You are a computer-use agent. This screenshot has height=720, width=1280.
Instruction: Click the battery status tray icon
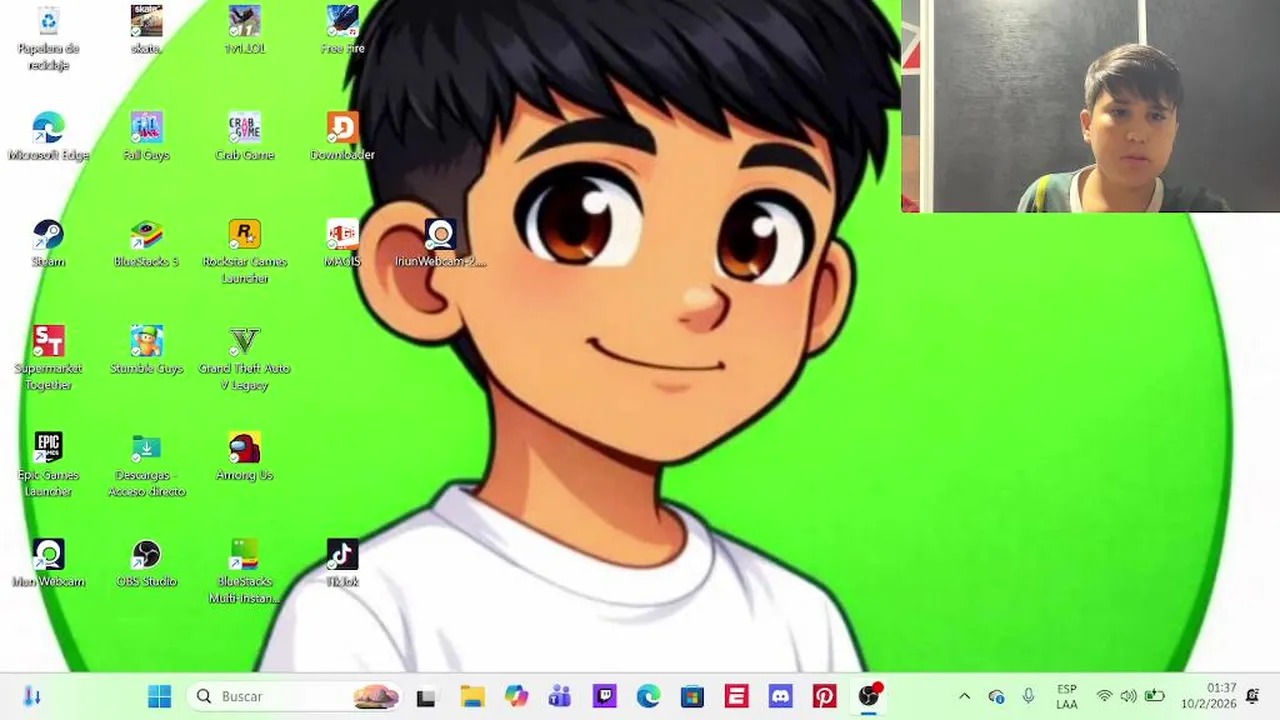tap(1154, 696)
